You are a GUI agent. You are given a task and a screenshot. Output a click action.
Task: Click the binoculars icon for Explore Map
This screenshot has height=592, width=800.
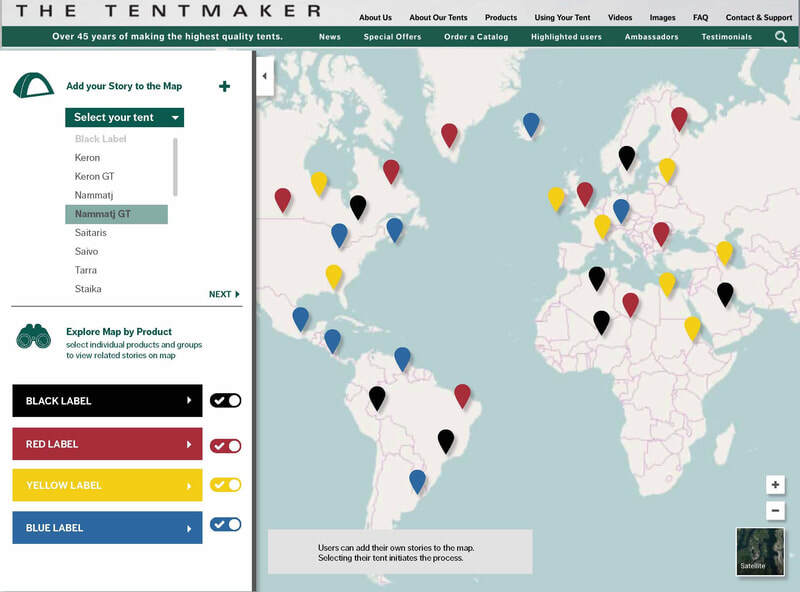pyautogui.click(x=34, y=336)
